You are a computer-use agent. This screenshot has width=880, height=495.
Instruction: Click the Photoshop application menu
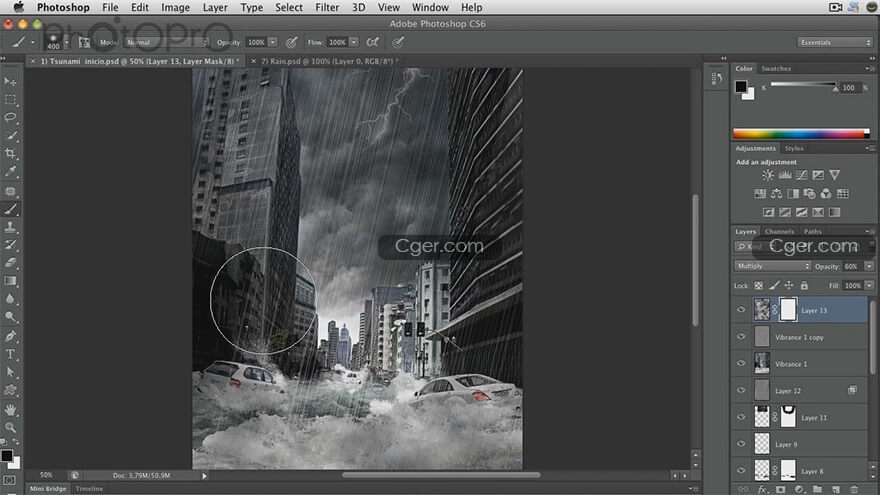pos(63,7)
